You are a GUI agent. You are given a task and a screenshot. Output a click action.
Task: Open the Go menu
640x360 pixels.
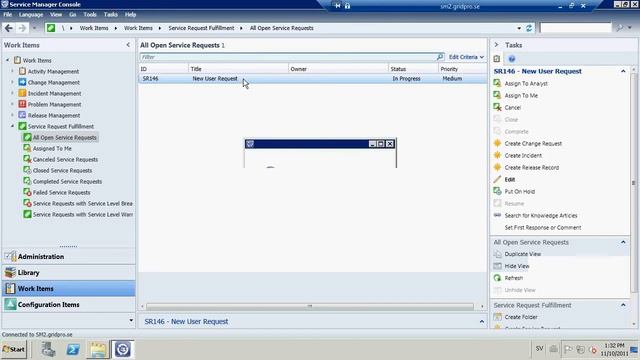73,14
